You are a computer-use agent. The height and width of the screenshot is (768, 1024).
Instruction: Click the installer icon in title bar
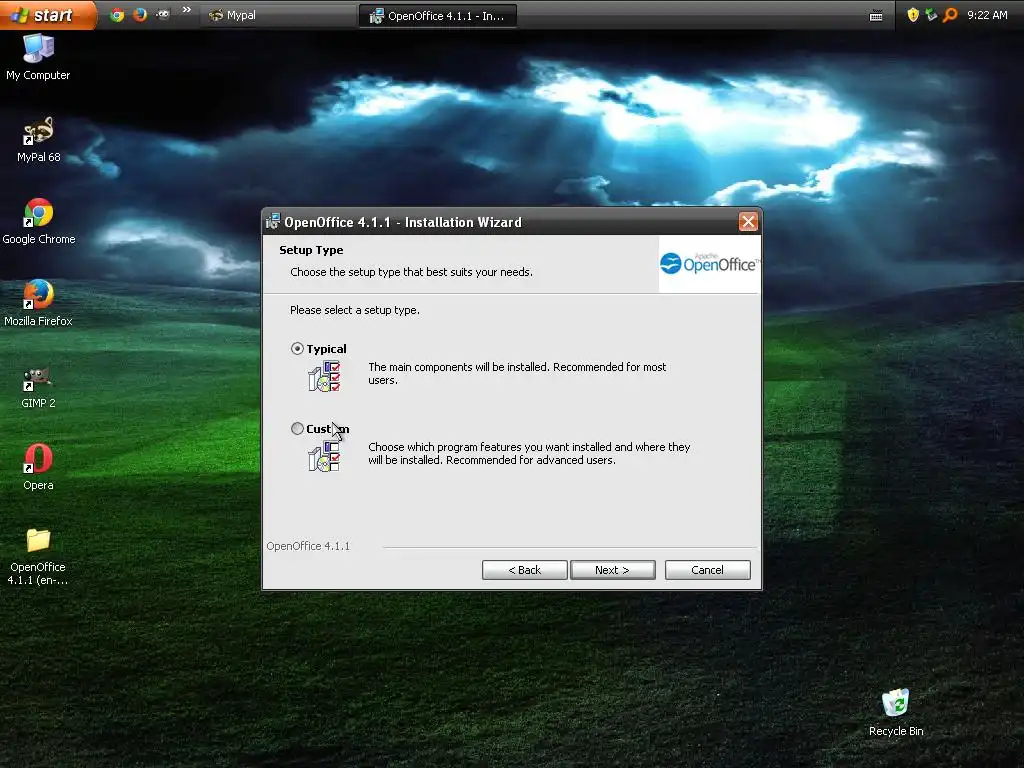tap(273, 222)
